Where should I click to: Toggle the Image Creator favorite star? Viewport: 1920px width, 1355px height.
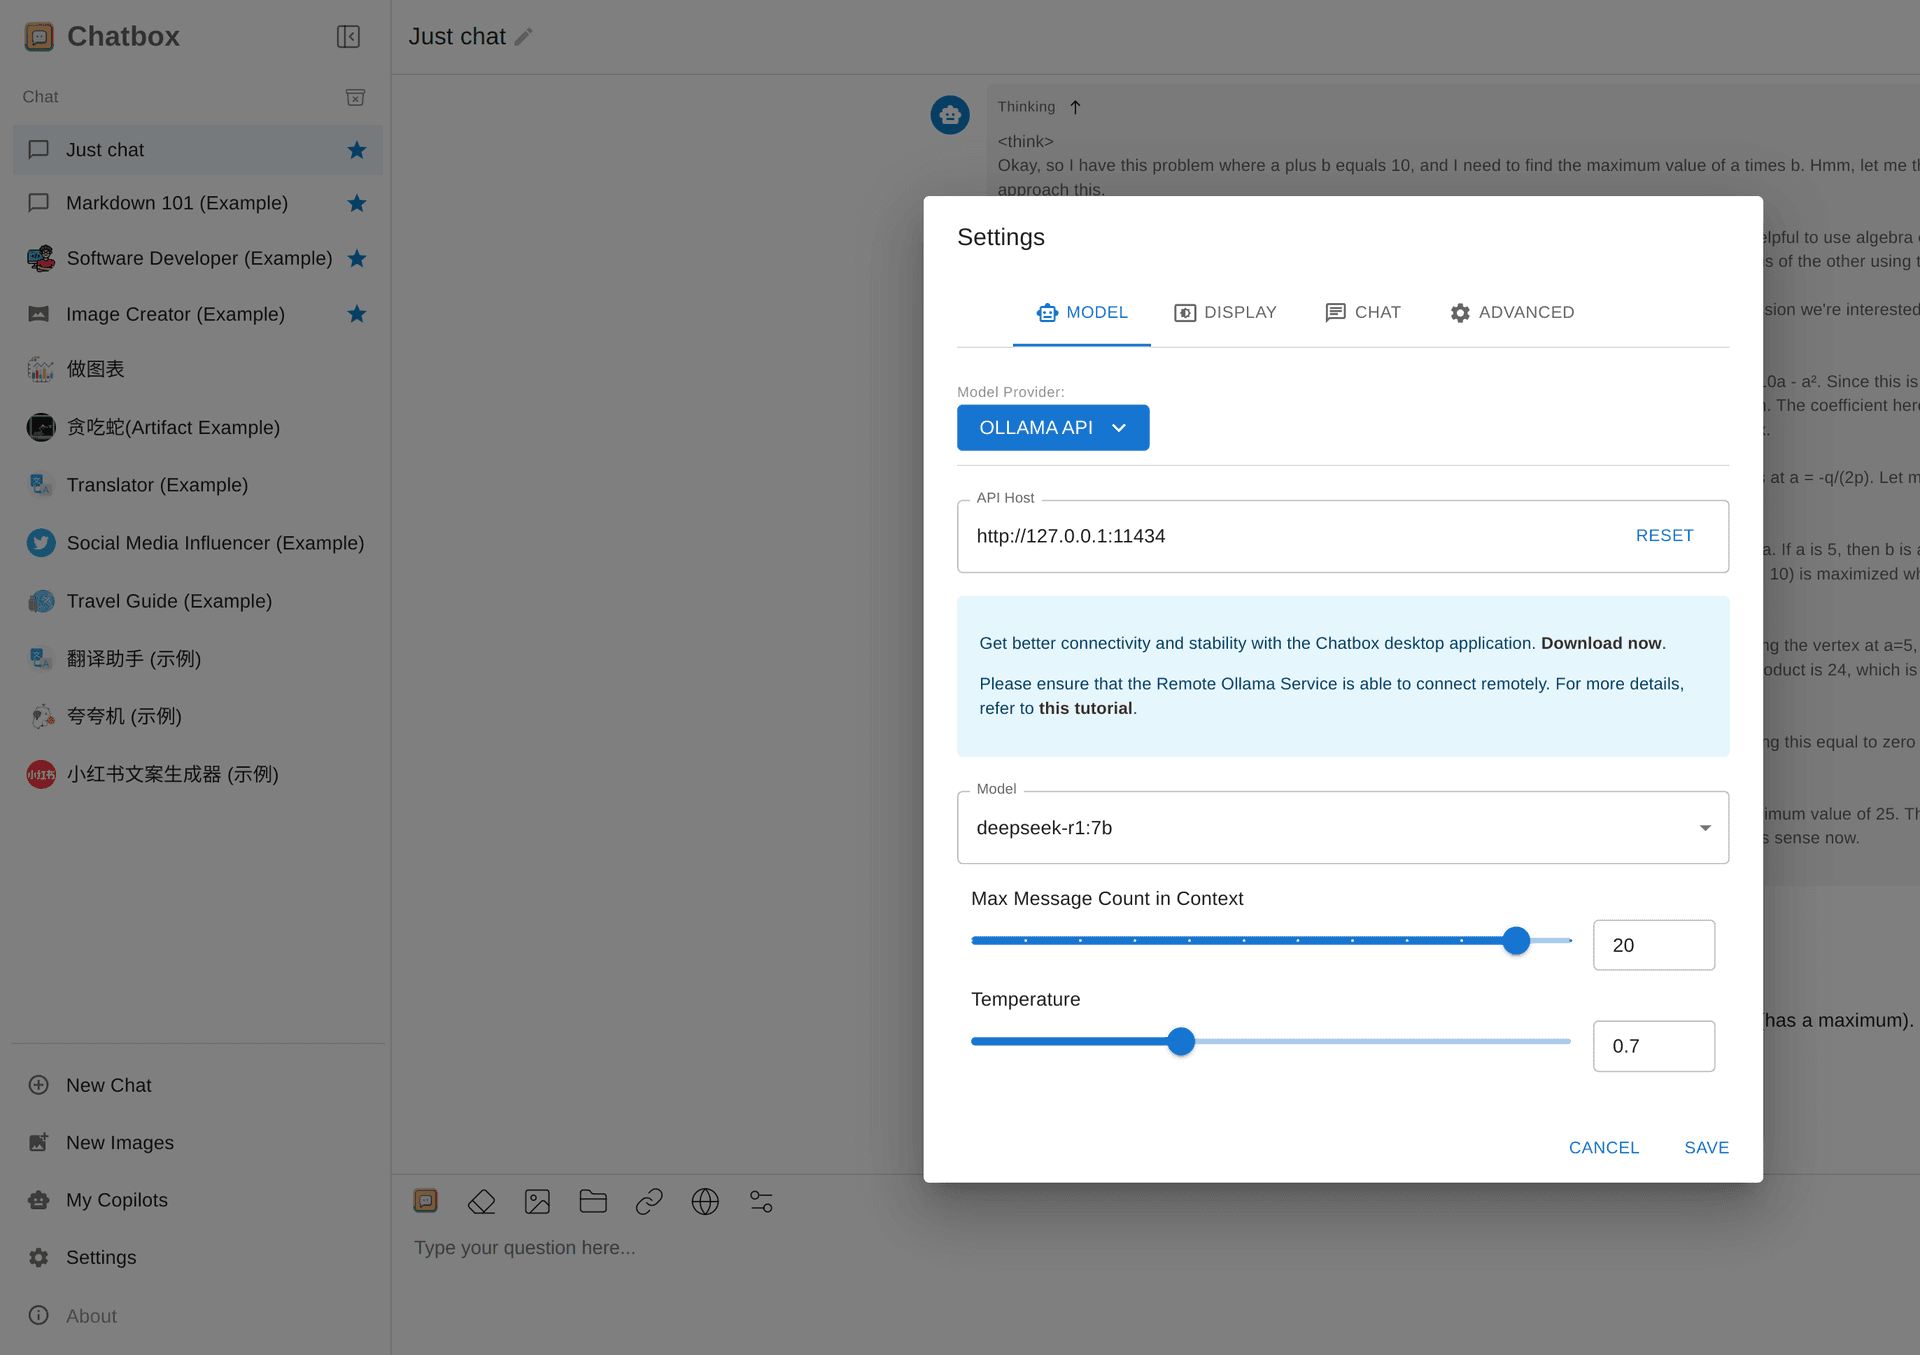point(356,314)
